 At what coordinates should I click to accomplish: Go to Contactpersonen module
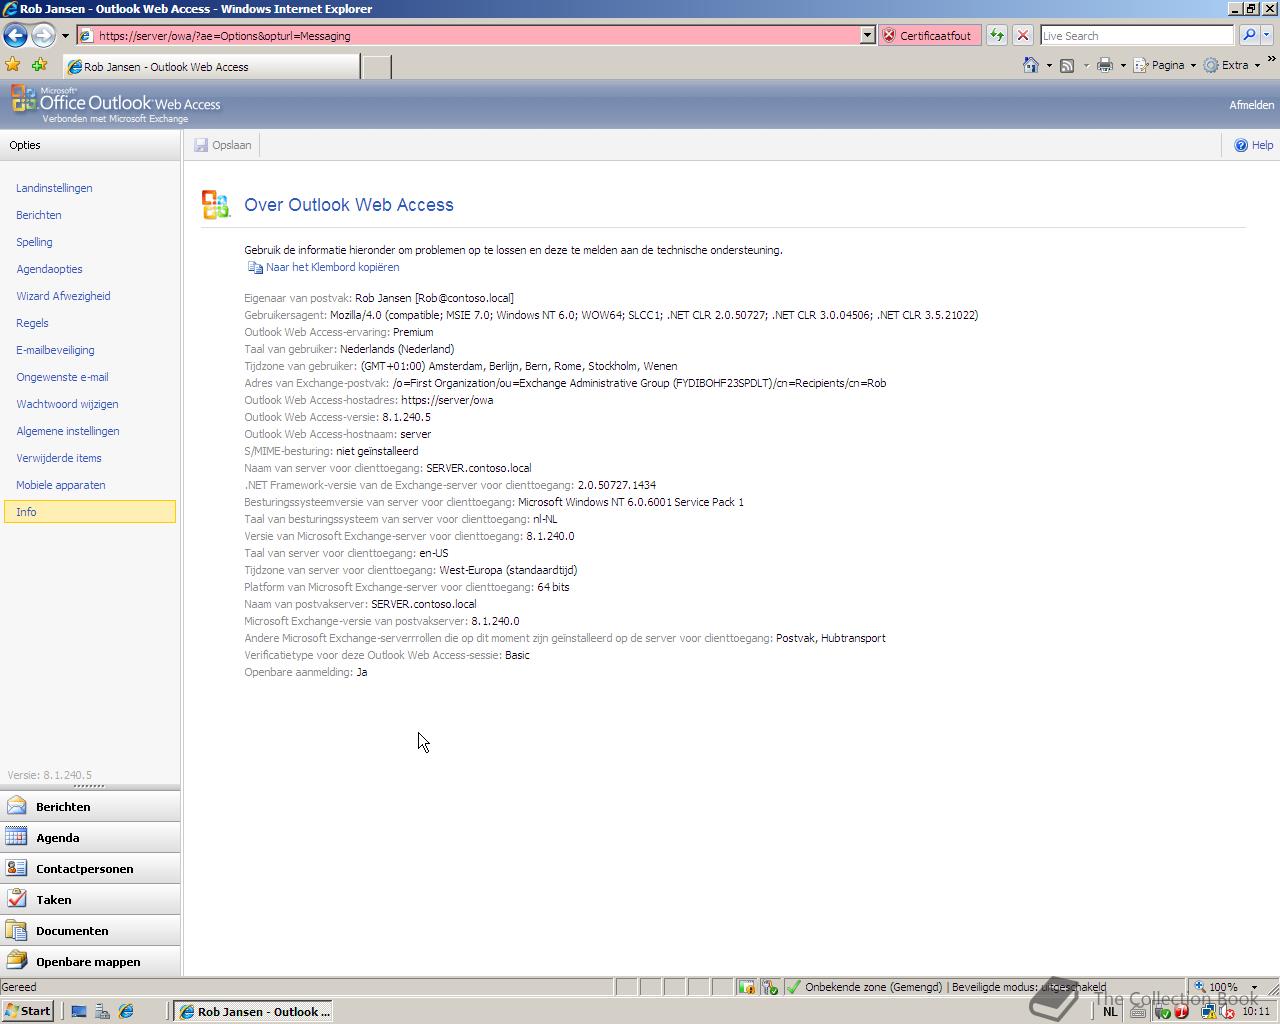pyautogui.click(x=90, y=869)
